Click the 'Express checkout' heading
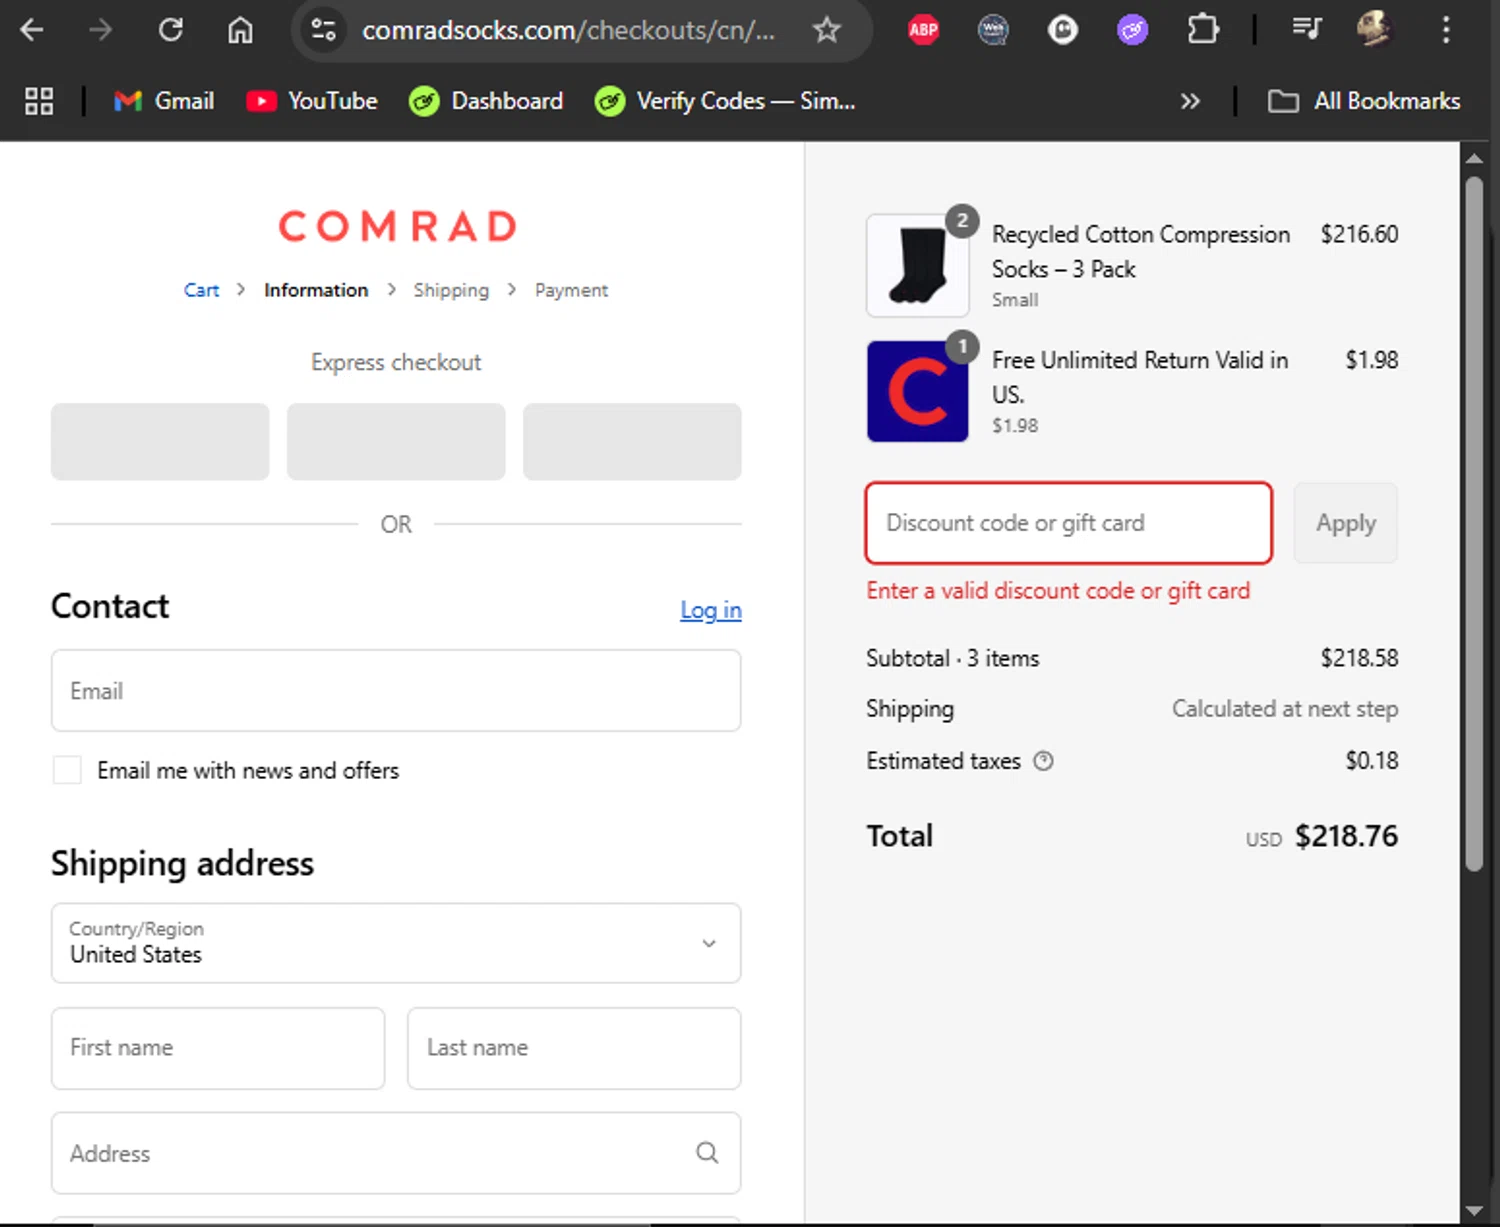The height and width of the screenshot is (1227, 1500). click(x=396, y=362)
